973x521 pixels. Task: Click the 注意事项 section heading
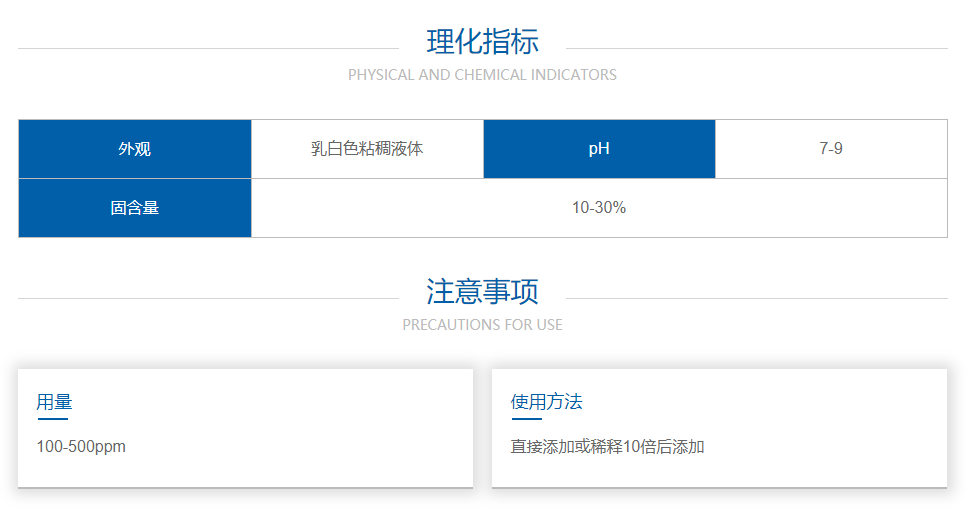482,292
